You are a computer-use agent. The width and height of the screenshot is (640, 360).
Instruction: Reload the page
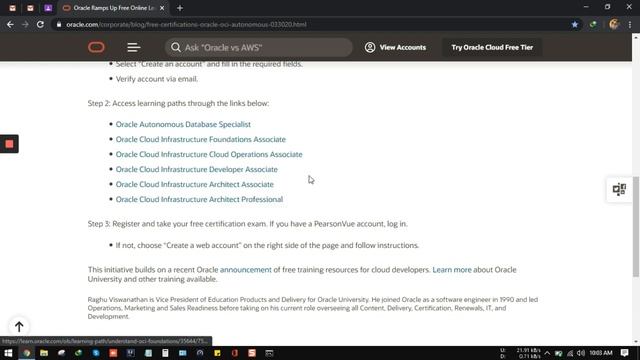(40, 24)
